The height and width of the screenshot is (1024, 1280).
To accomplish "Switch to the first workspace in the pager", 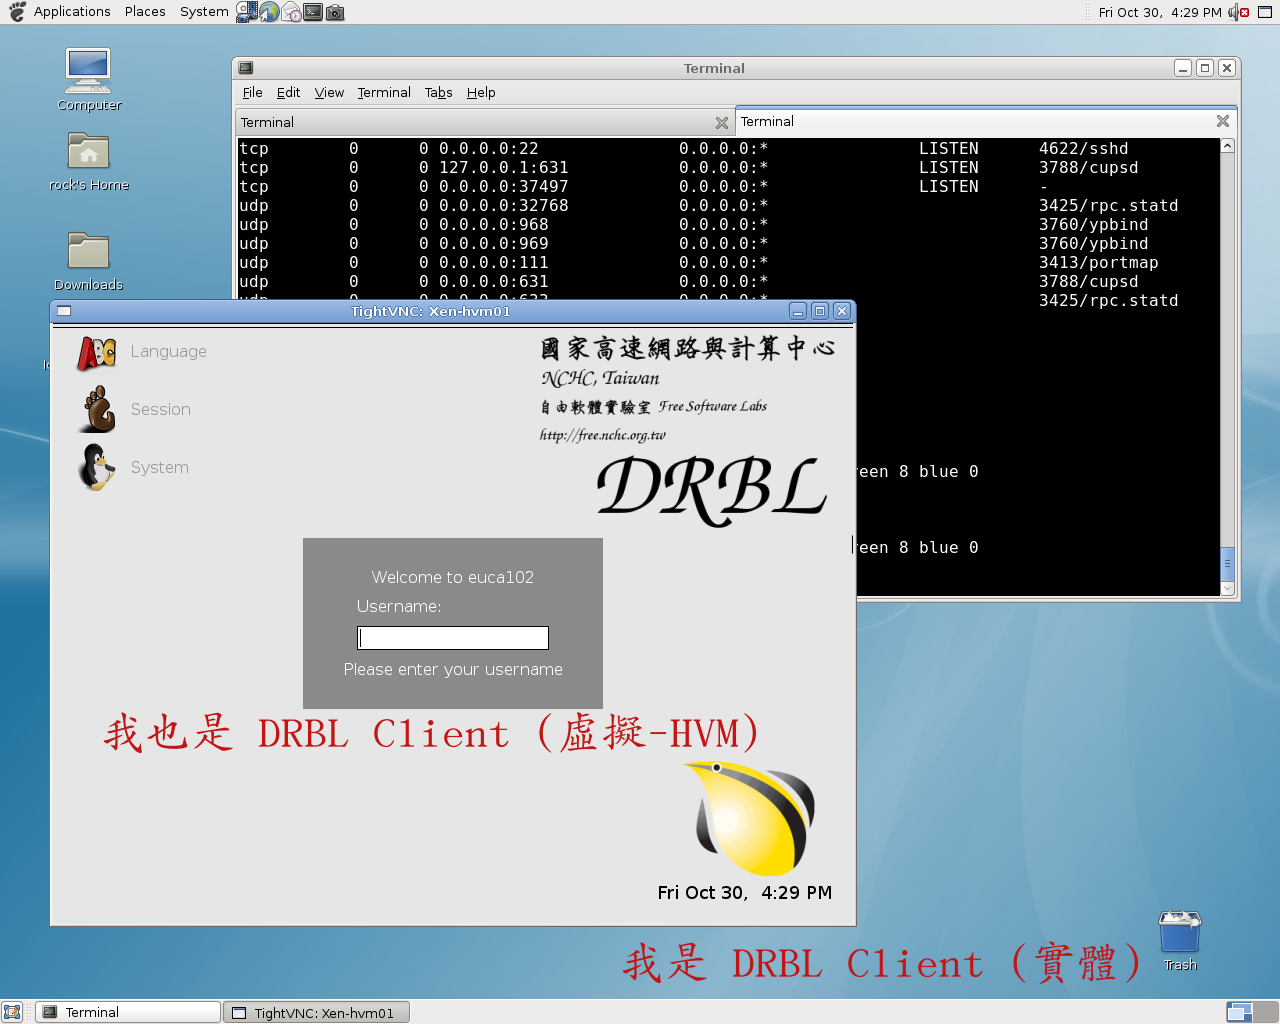I will tap(1240, 1012).
